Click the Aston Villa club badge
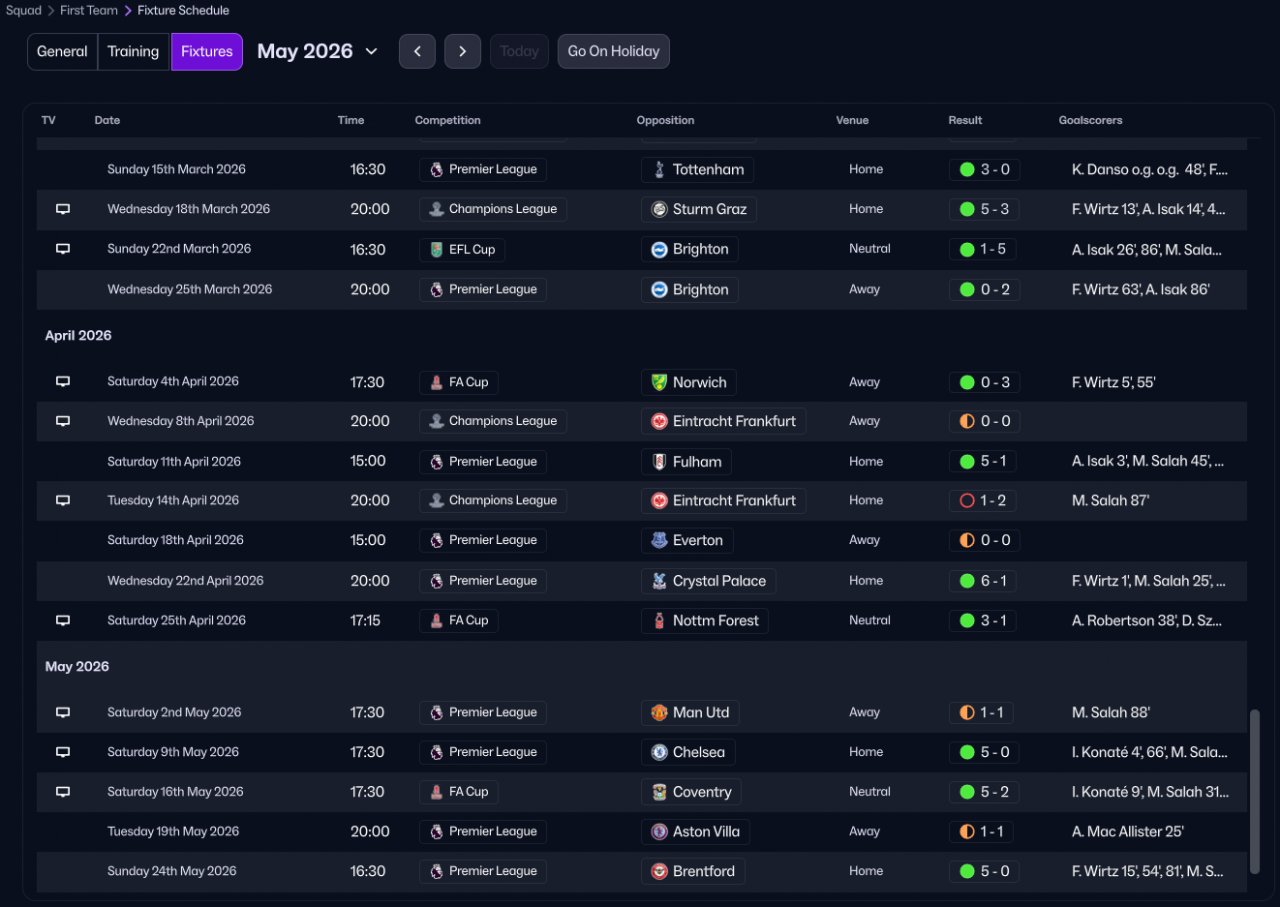Viewport: 1280px width, 907px height. click(x=659, y=832)
